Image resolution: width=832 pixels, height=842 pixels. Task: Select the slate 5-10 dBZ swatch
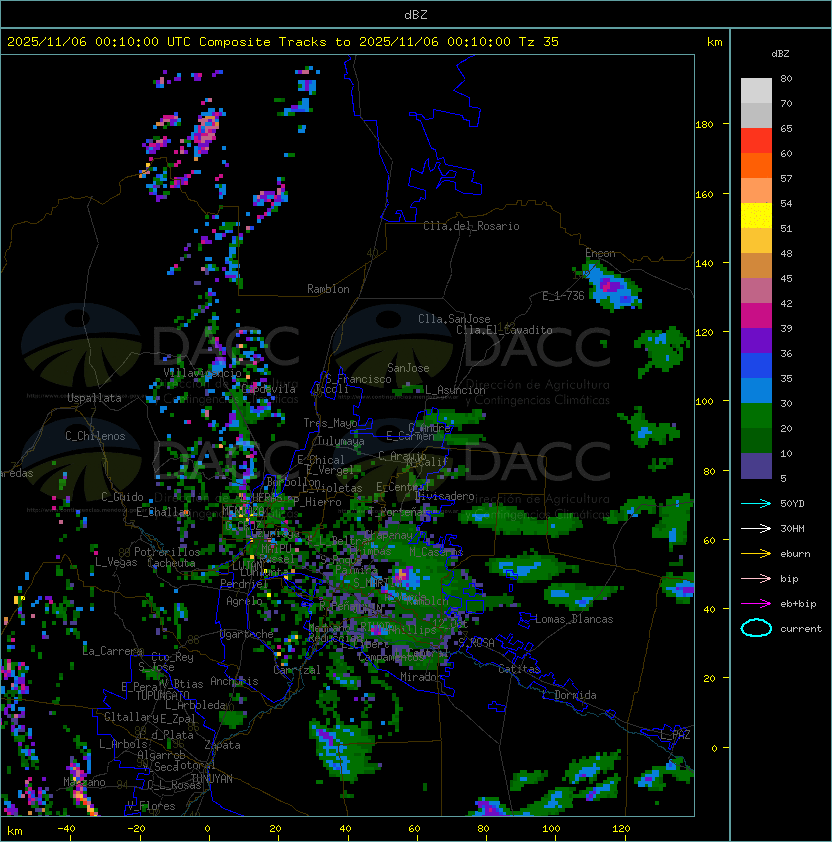pos(756,466)
